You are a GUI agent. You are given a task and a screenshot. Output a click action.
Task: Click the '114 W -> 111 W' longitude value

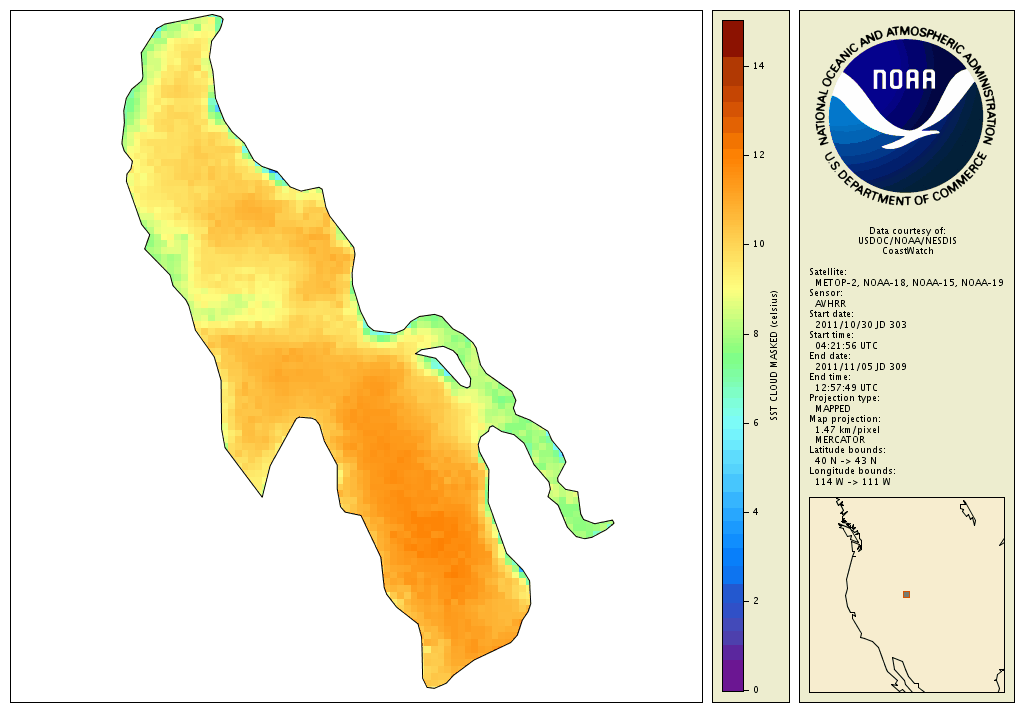pyautogui.click(x=852, y=482)
